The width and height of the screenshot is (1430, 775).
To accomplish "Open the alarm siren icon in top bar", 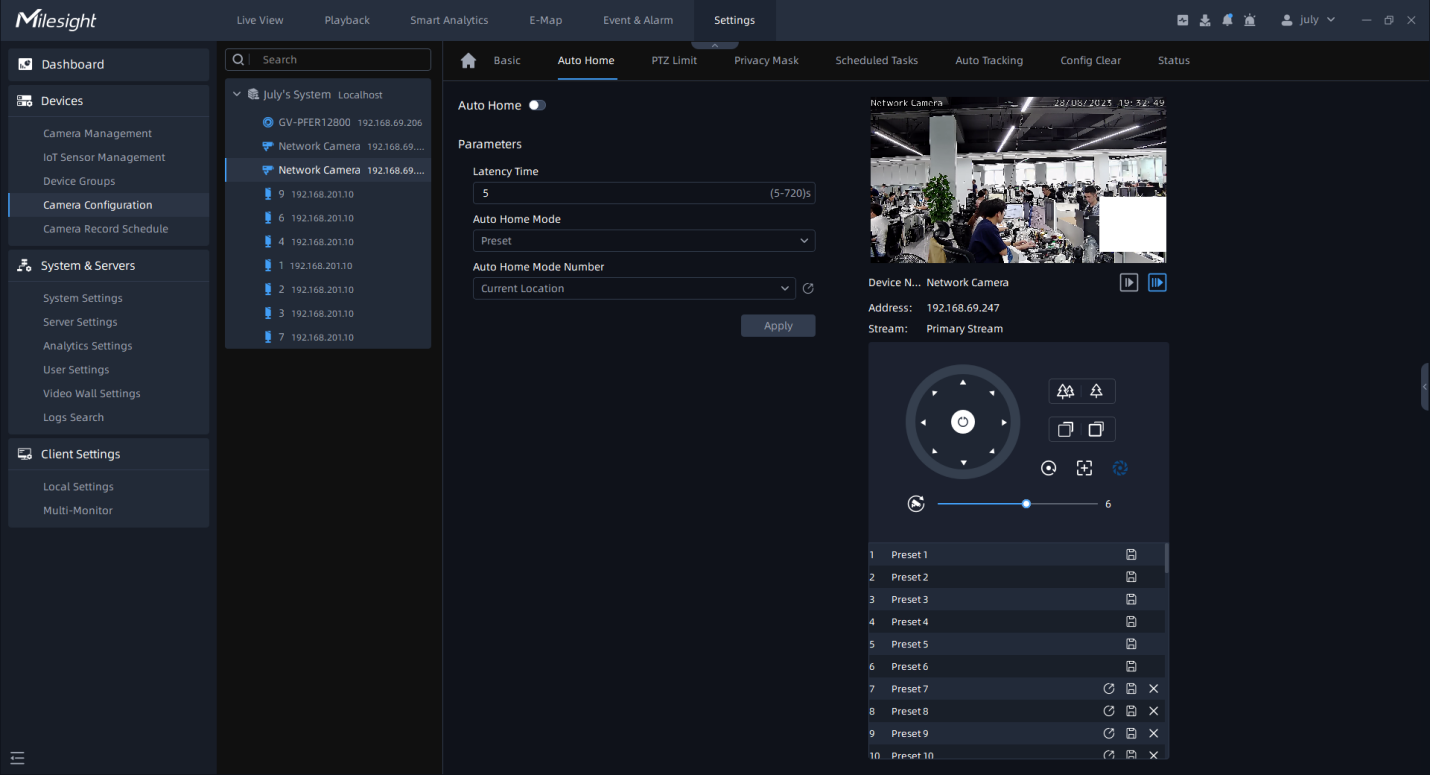I will click(1249, 20).
